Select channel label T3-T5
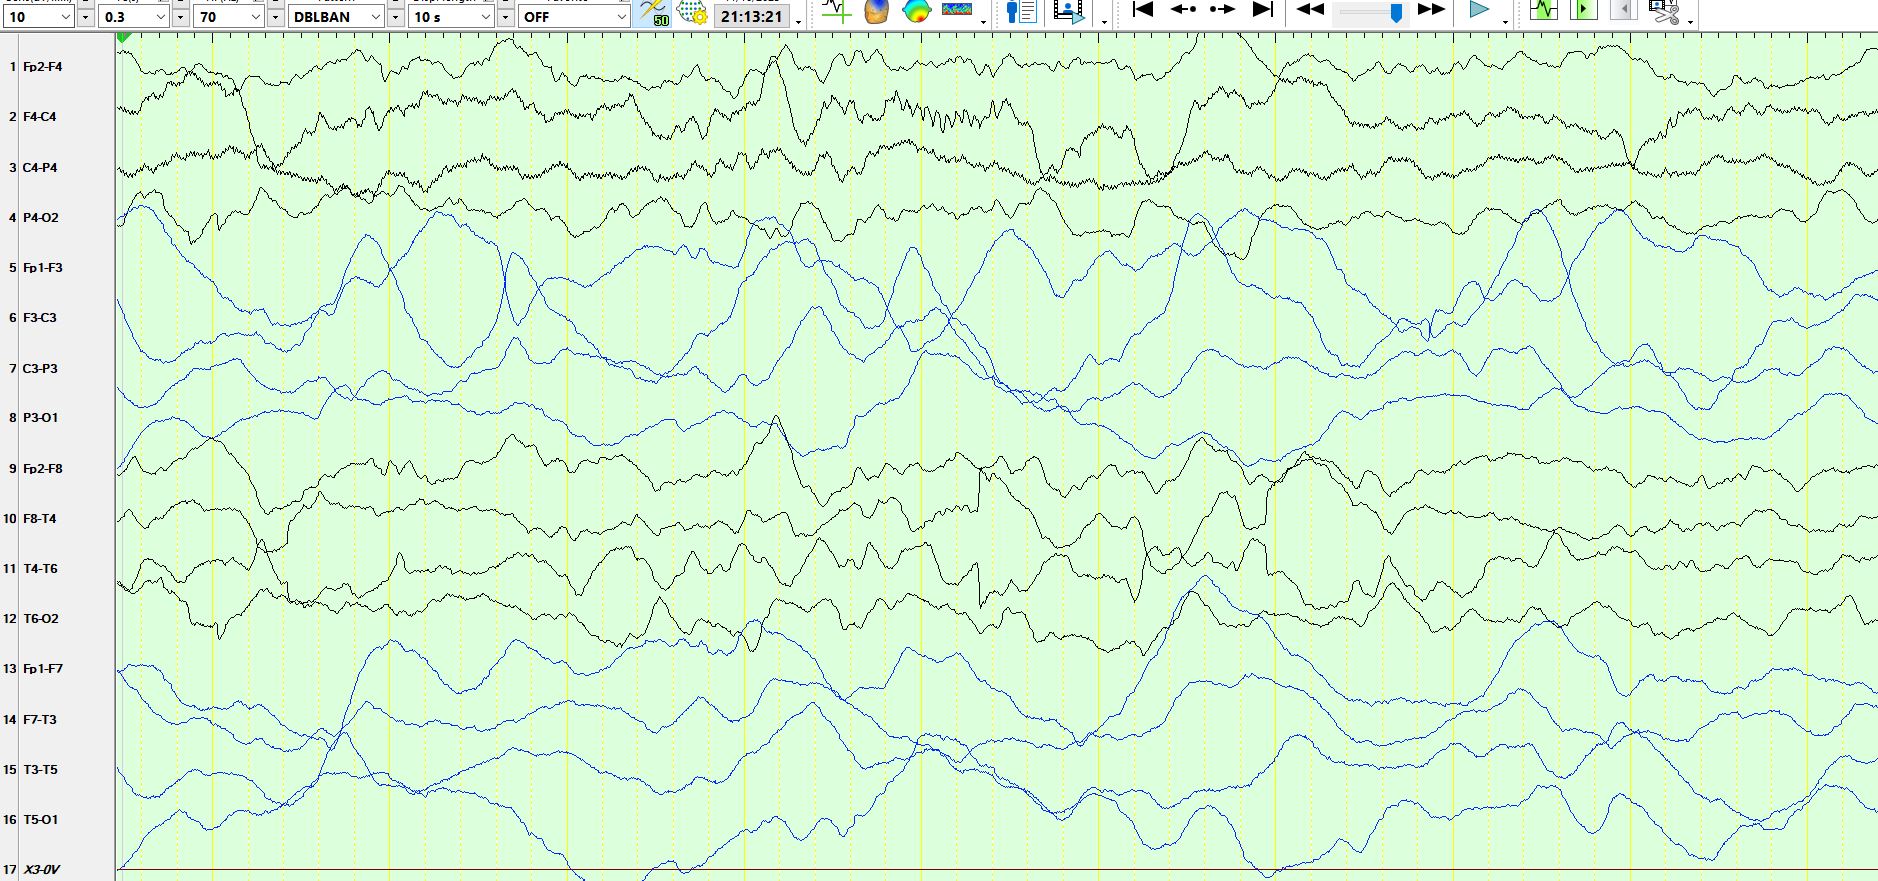Viewport: 1878px width, 881px height. click(41, 770)
